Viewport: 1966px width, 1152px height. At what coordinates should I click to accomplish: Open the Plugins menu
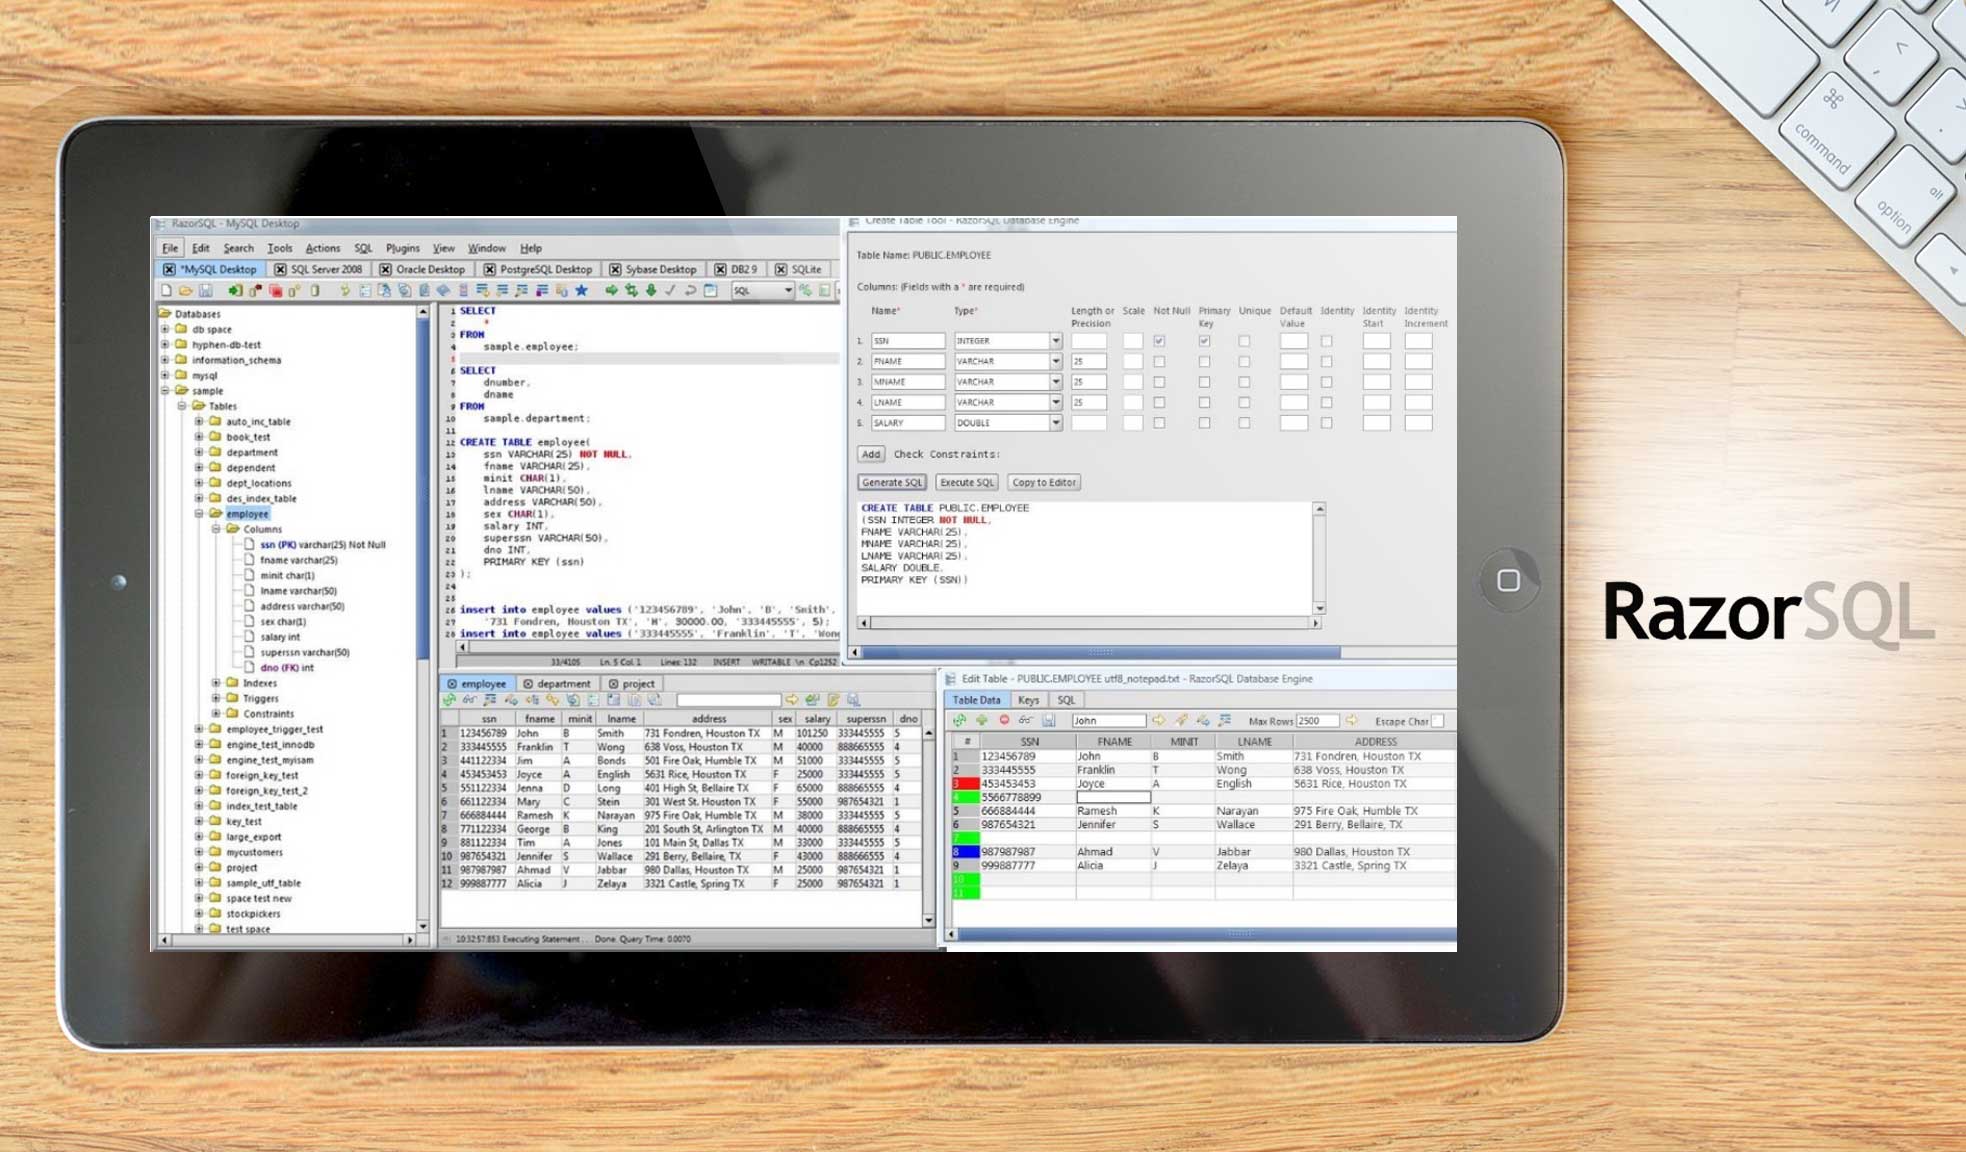pos(402,248)
